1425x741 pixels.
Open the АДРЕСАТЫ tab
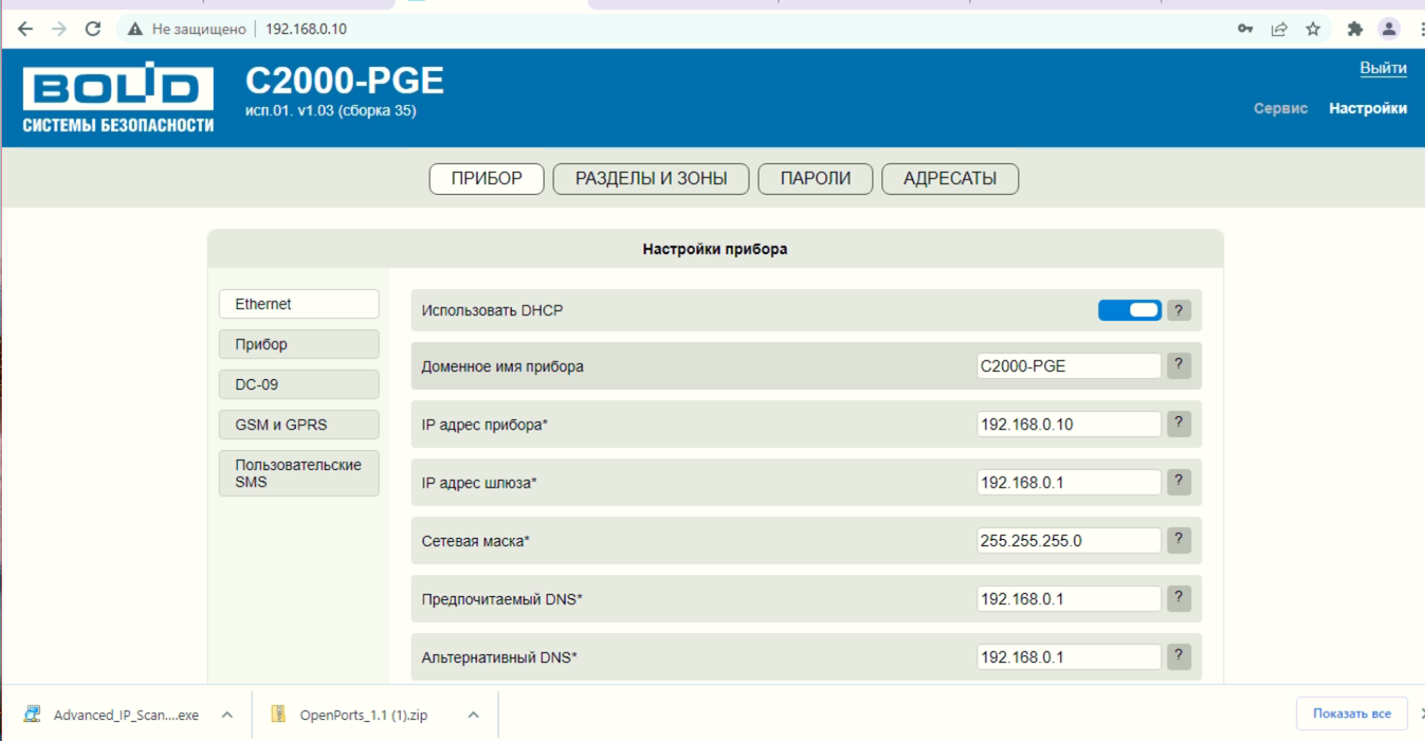(950, 179)
